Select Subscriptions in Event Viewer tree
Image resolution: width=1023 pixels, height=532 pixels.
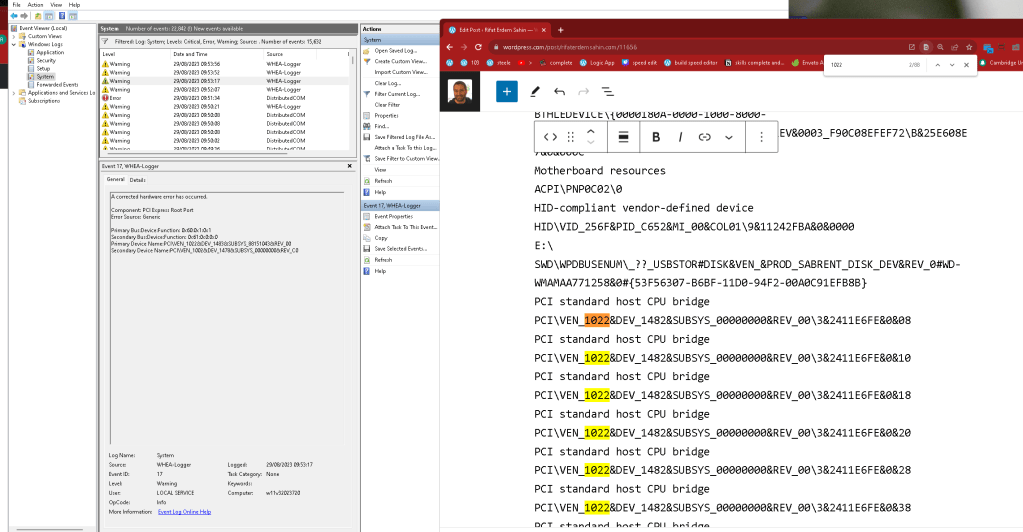pyautogui.click(x=44, y=101)
